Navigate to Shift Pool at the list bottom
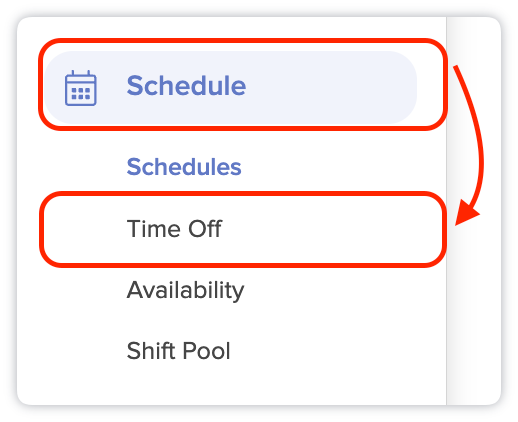Viewport: 518px width, 422px height. (x=178, y=351)
